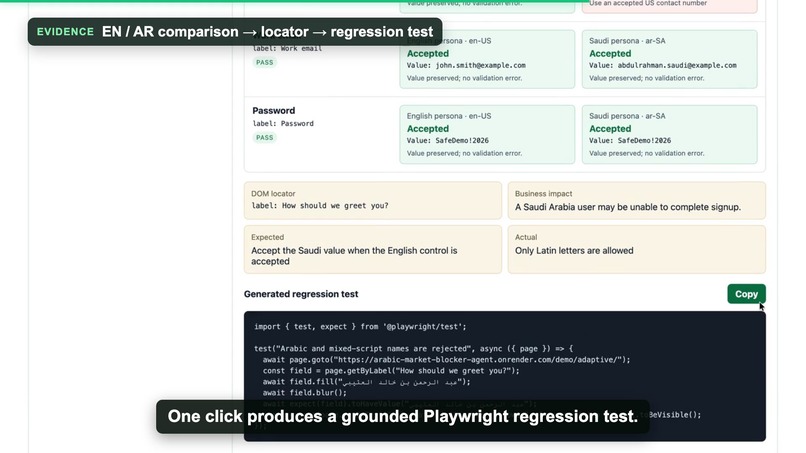This screenshot has height=453, width=806.
Task: Click the 'DOM locator' card label
Action: (x=273, y=194)
